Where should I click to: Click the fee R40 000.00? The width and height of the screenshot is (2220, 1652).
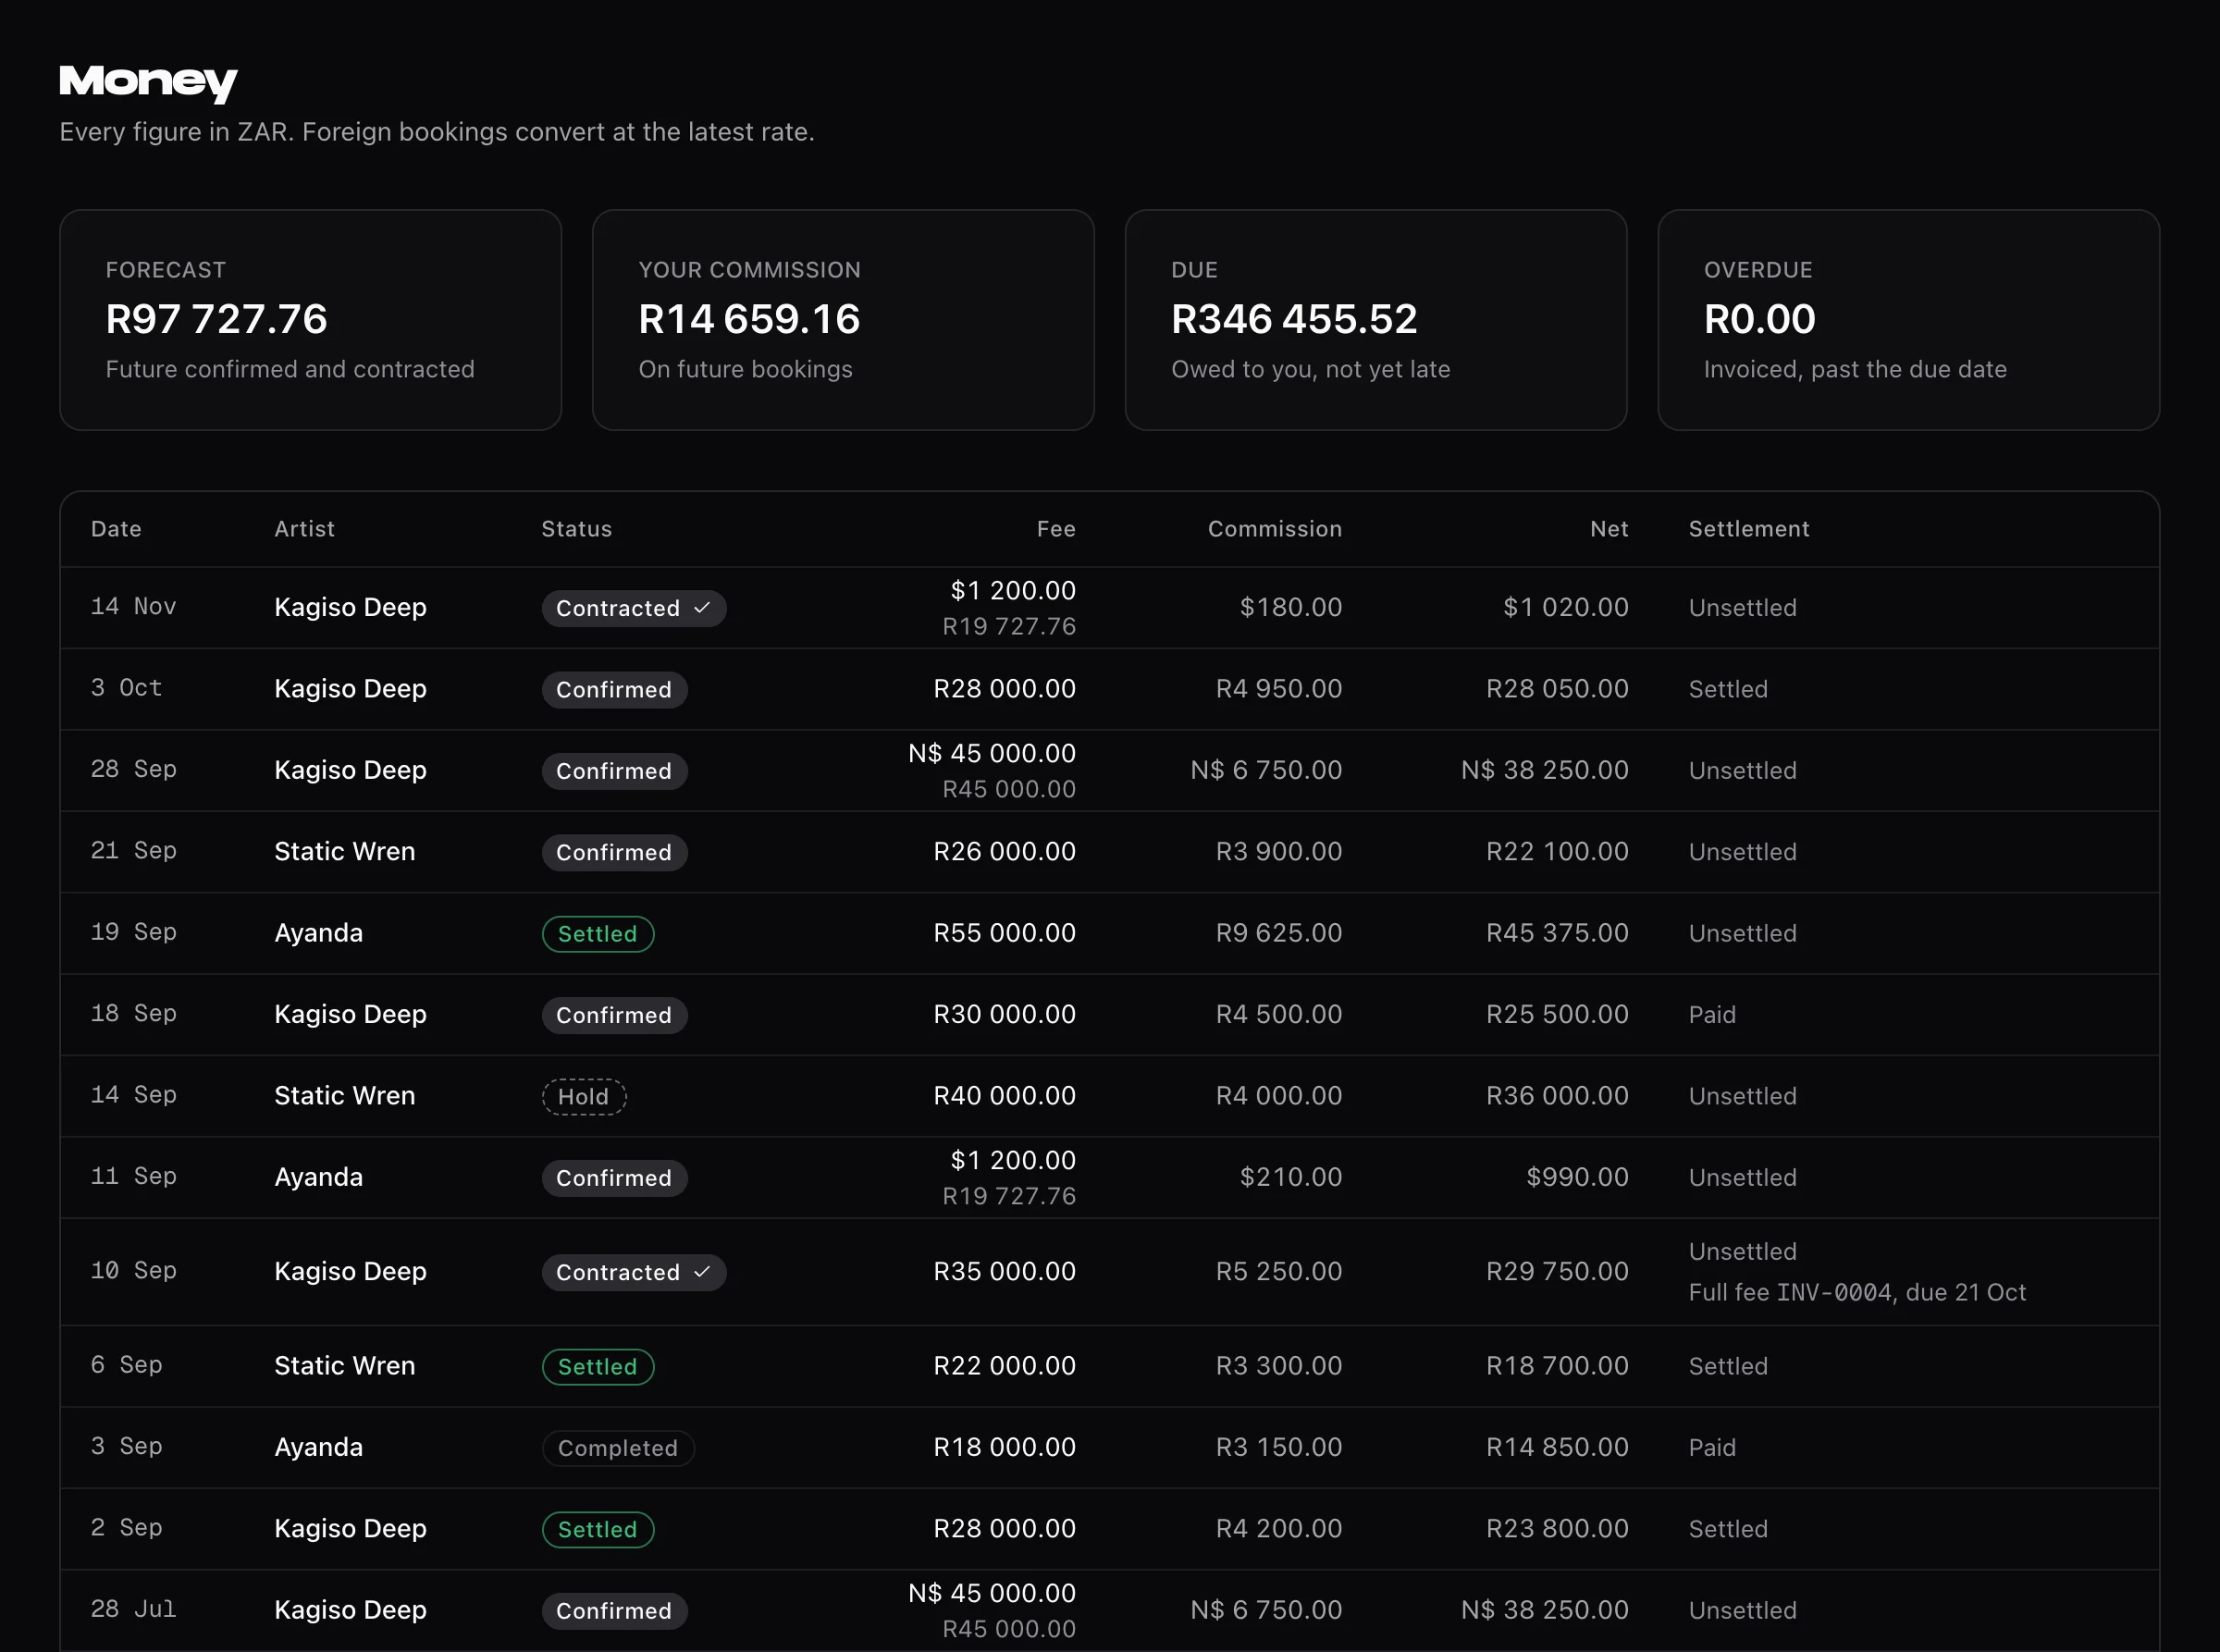click(x=1004, y=1096)
